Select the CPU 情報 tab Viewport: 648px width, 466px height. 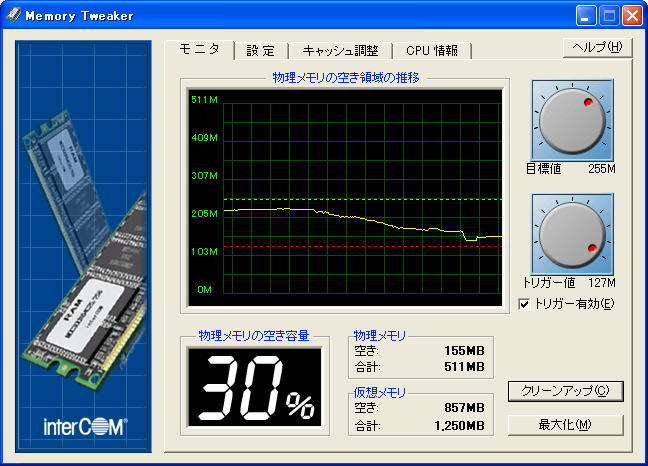432,51
